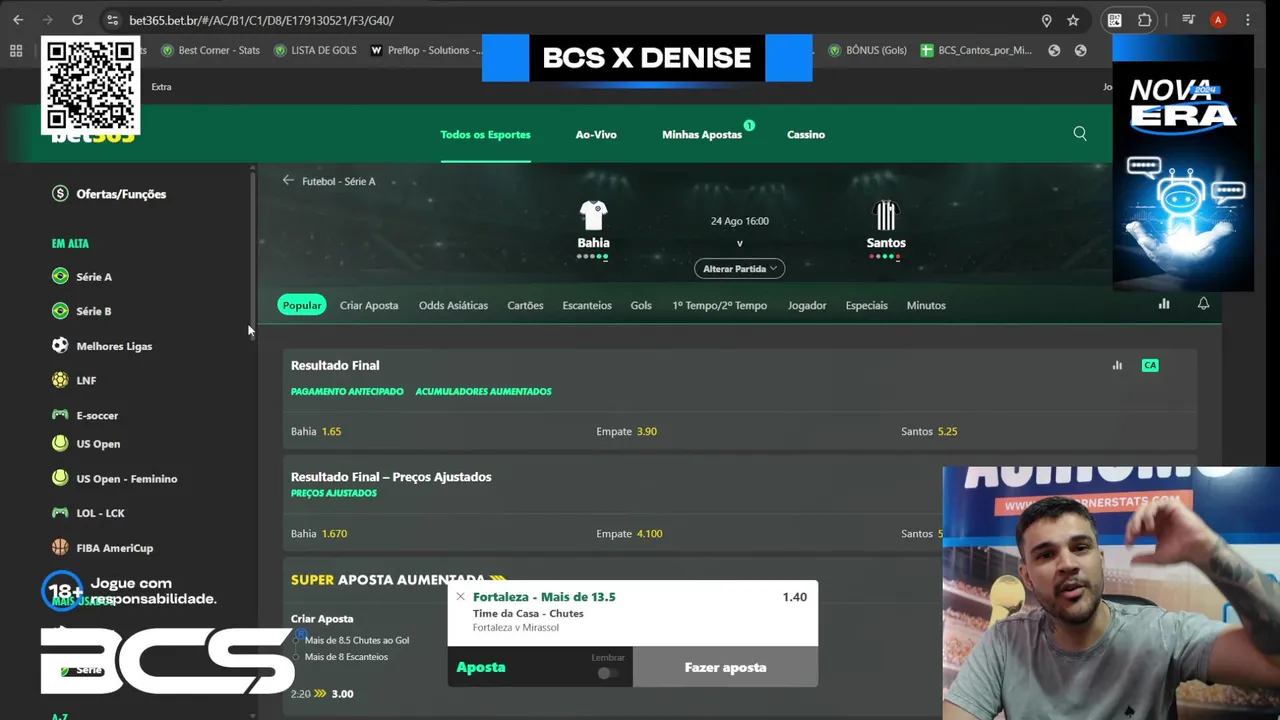The image size is (1280, 720).
Task: Click the CA badge on Resultado Final
Action: coord(1150,365)
